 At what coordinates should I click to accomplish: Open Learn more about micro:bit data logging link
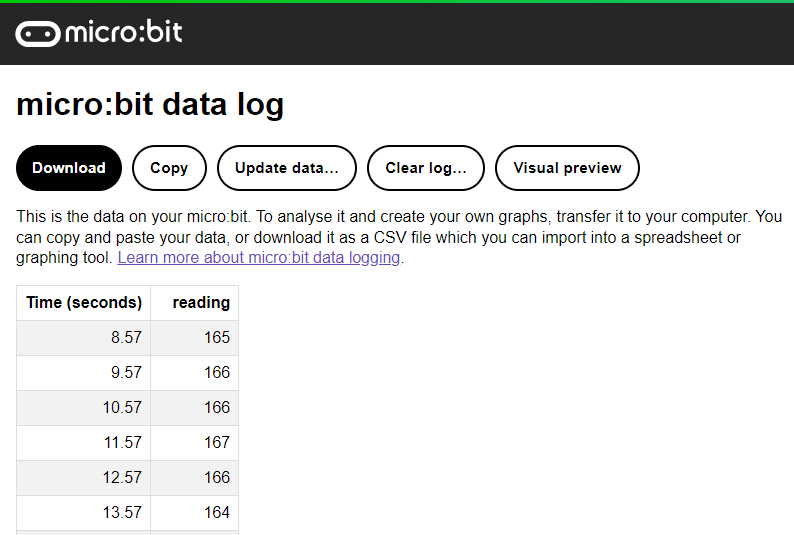(259, 258)
